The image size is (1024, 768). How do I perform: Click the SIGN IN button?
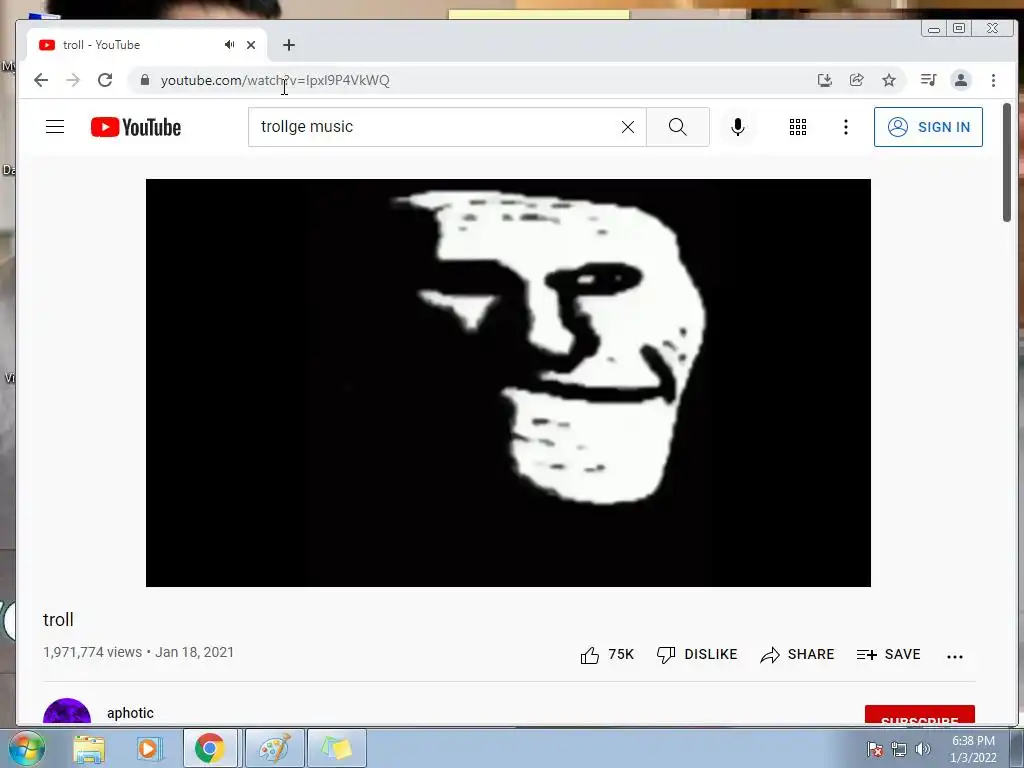tap(928, 127)
